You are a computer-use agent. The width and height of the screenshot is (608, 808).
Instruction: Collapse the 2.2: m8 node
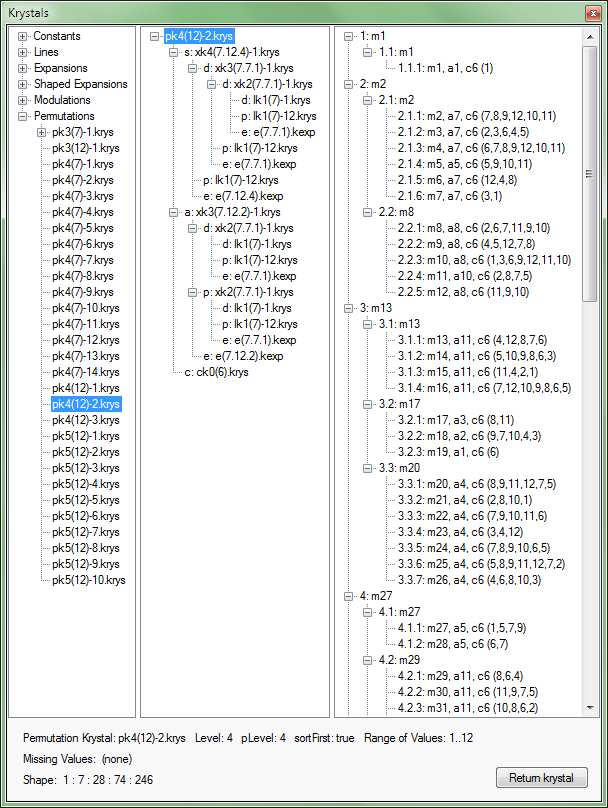click(x=367, y=212)
